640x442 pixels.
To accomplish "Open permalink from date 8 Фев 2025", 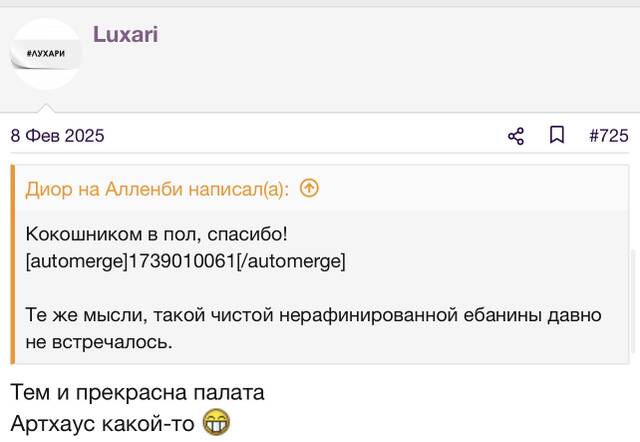I will click(x=58, y=135).
